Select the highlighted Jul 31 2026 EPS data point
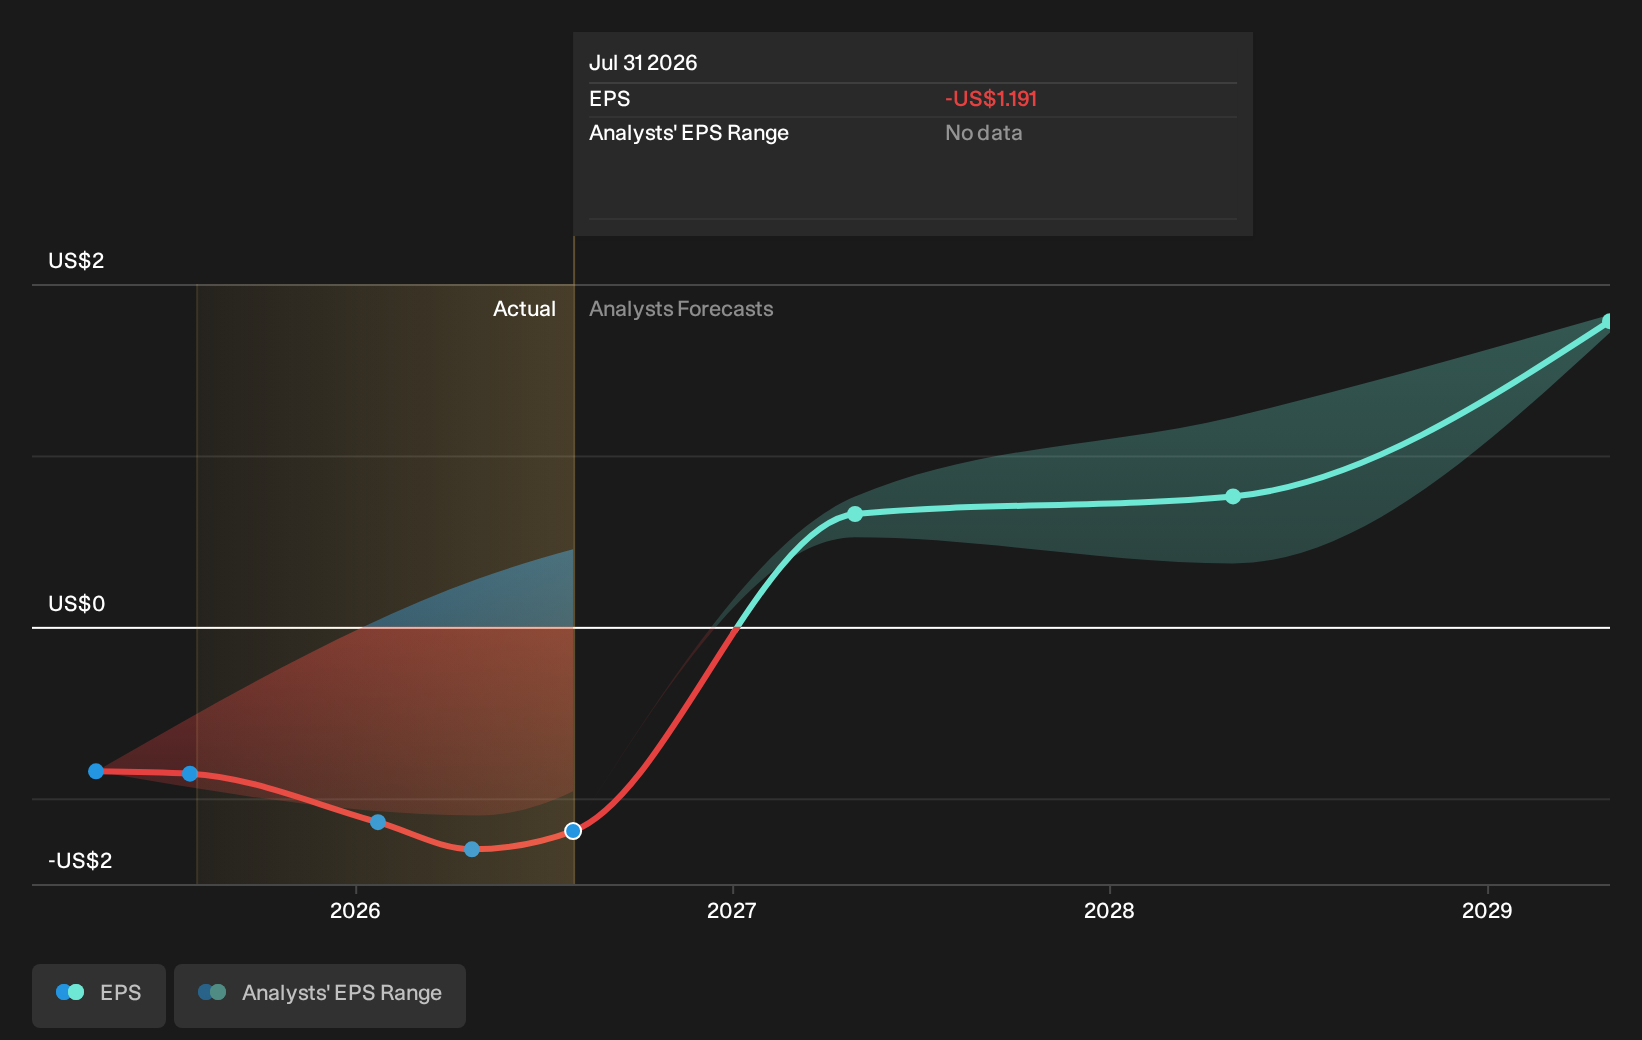The height and width of the screenshot is (1040, 1642). pos(573,831)
